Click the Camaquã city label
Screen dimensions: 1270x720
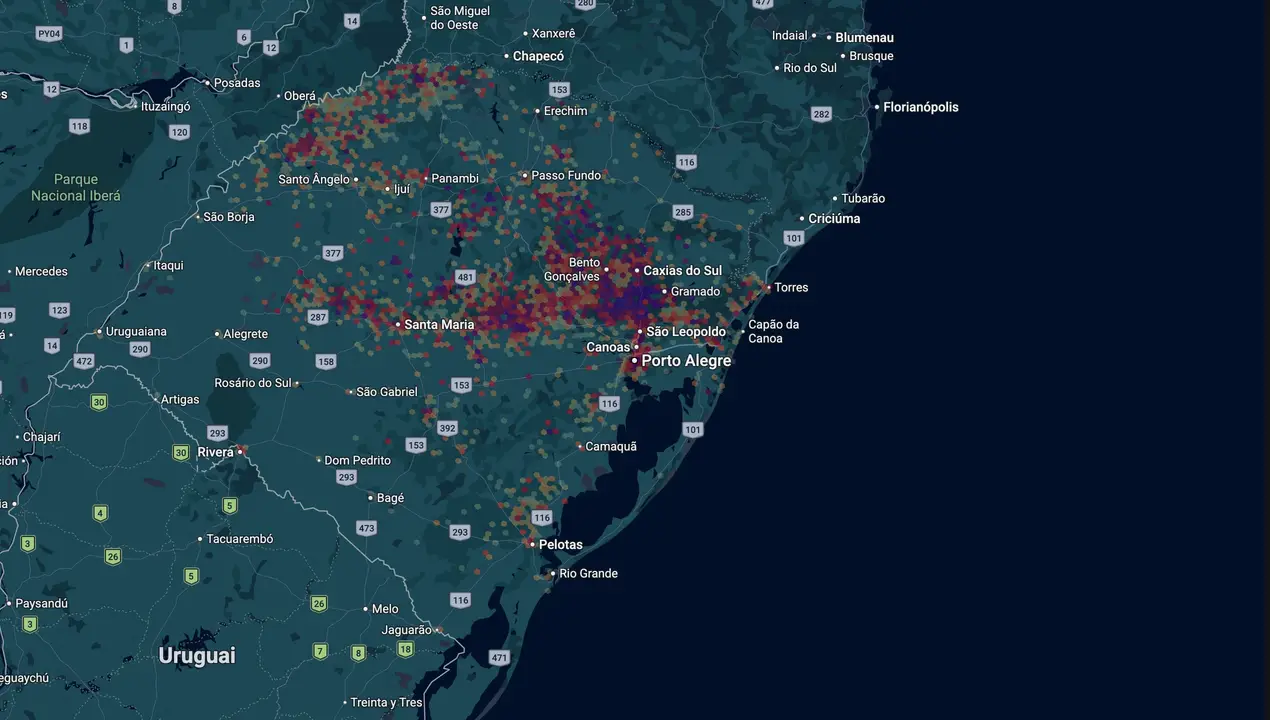coord(611,447)
